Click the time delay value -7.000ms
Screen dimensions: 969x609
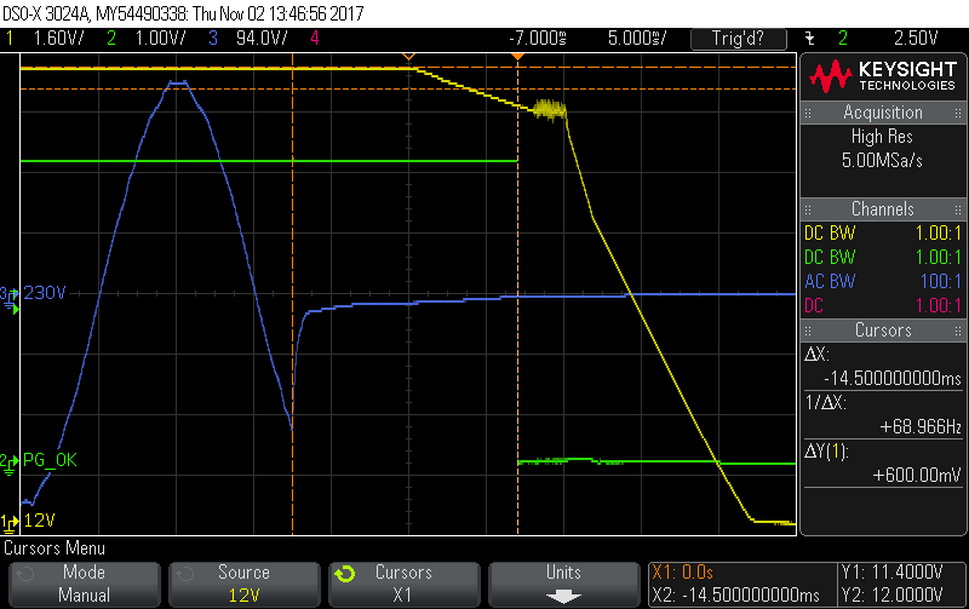(538, 38)
